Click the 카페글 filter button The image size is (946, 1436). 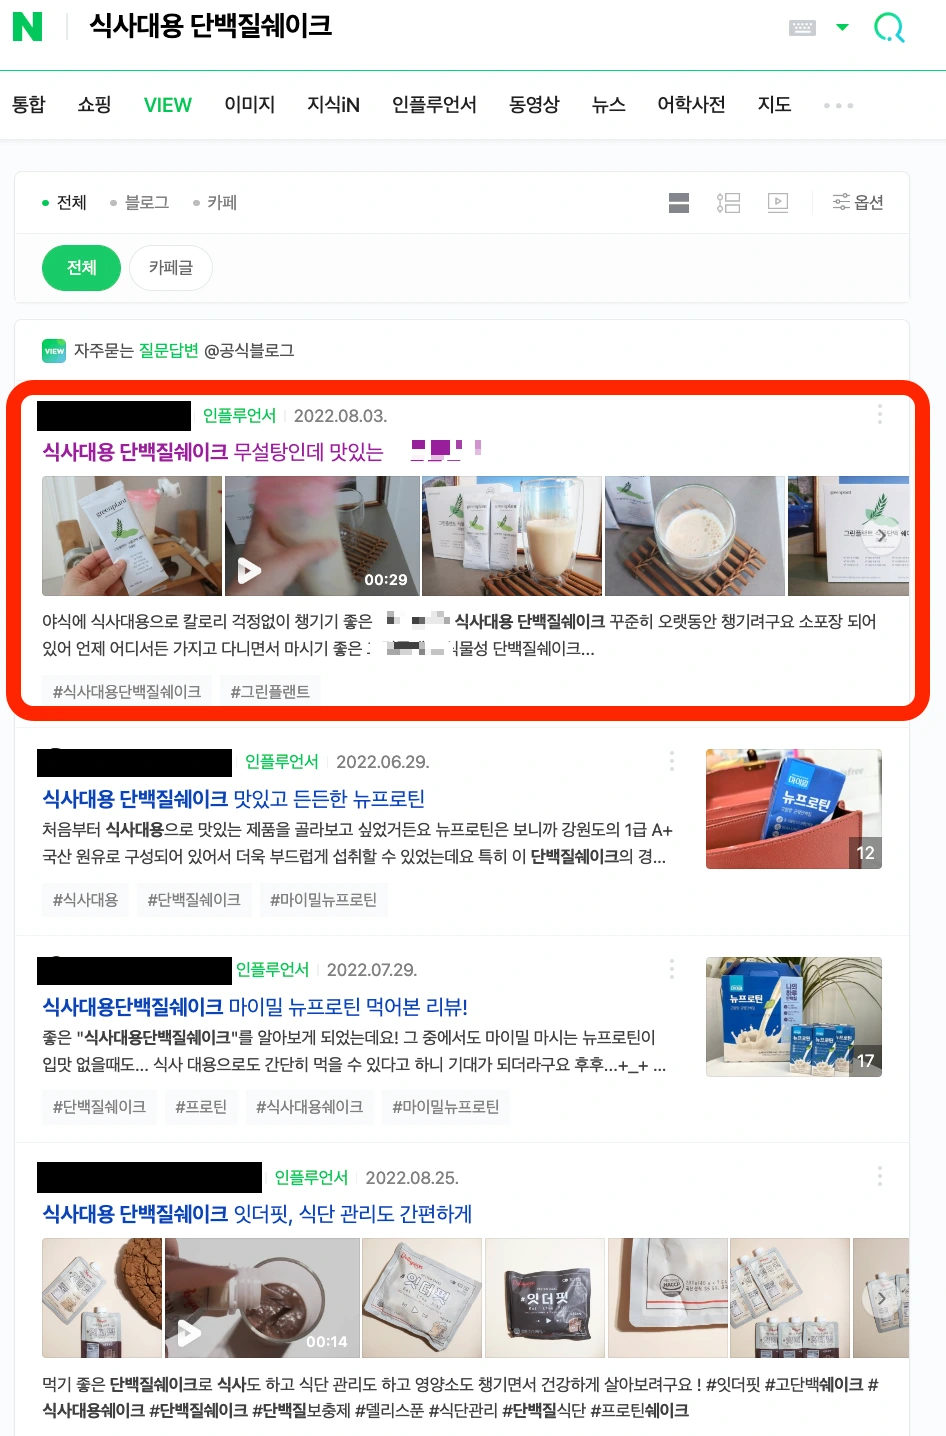171,268
